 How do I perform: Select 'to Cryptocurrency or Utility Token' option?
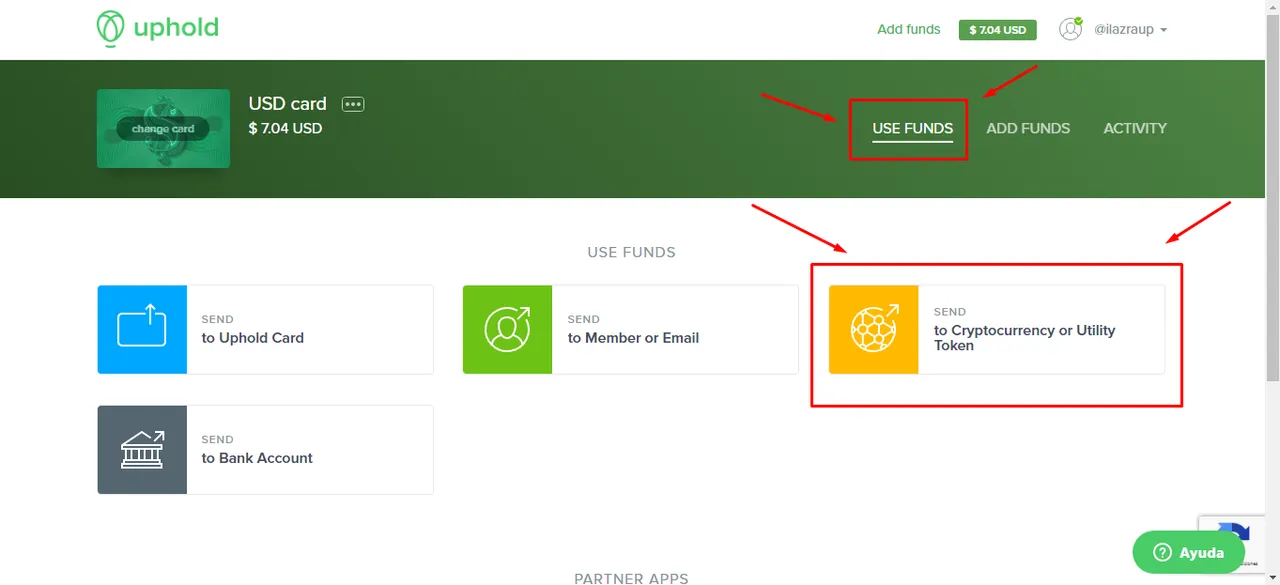pyautogui.click(x=997, y=330)
